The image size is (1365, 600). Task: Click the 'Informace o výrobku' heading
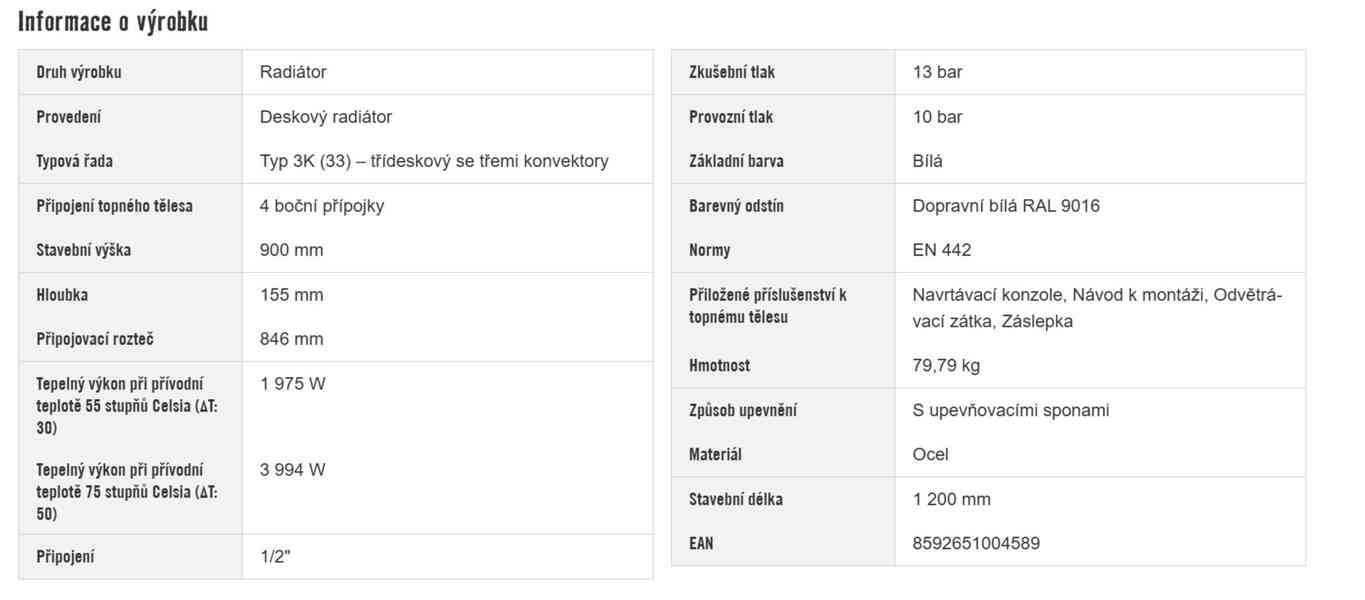(x=113, y=22)
